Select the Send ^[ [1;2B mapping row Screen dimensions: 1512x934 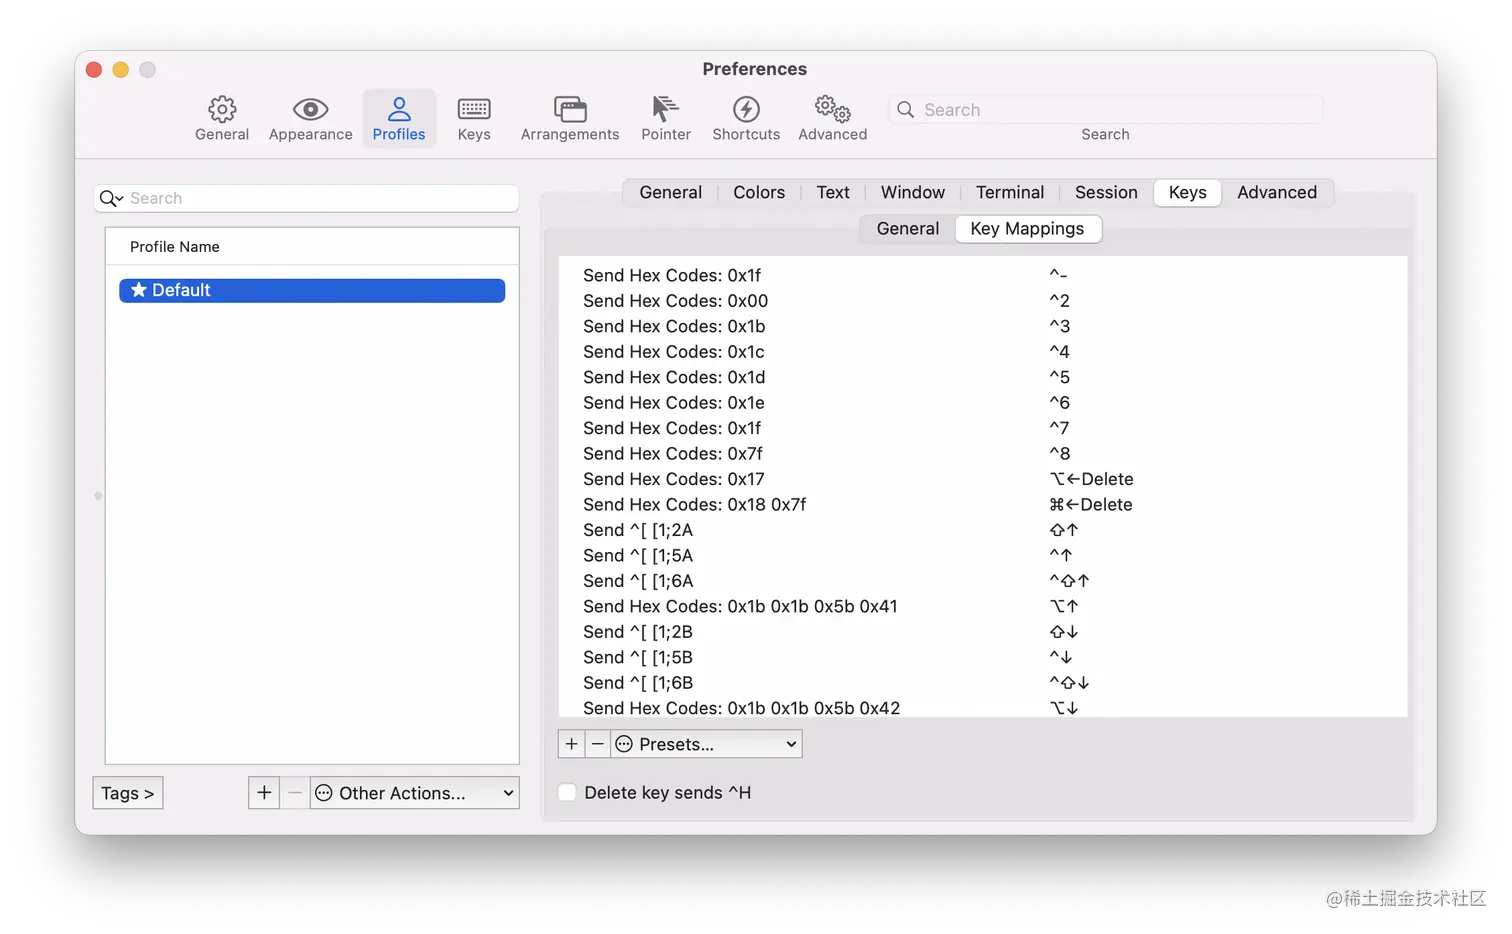point(983,632)
